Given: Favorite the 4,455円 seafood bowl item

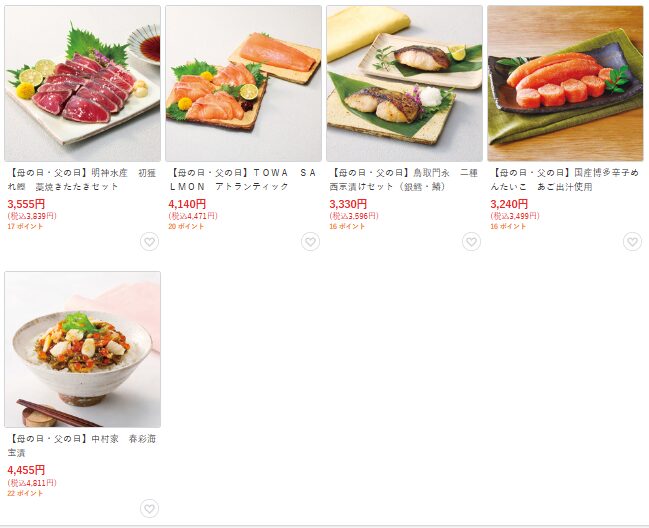Looking at the screenshot, I should (149, 509).
